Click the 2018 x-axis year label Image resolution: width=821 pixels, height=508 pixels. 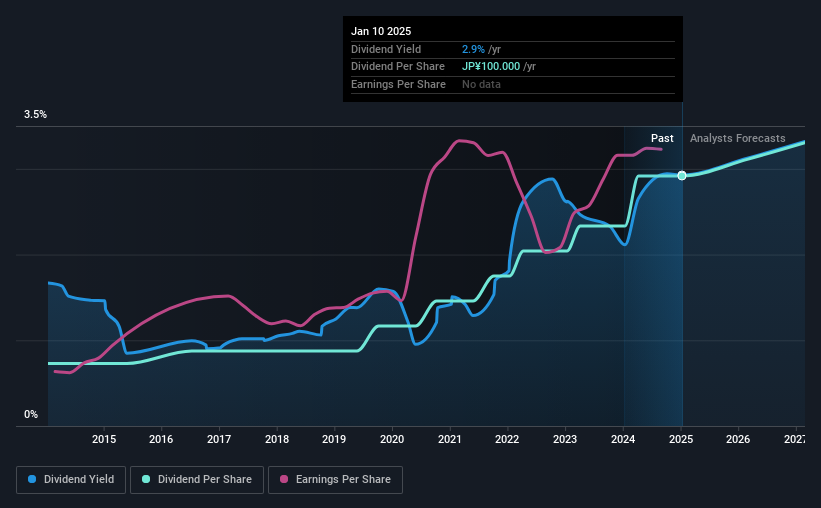[277, 439]
